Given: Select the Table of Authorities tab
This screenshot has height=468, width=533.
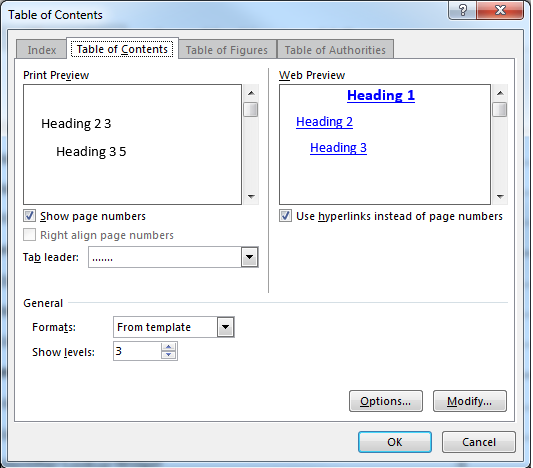Looking at the screenshot, I should 335,50.
